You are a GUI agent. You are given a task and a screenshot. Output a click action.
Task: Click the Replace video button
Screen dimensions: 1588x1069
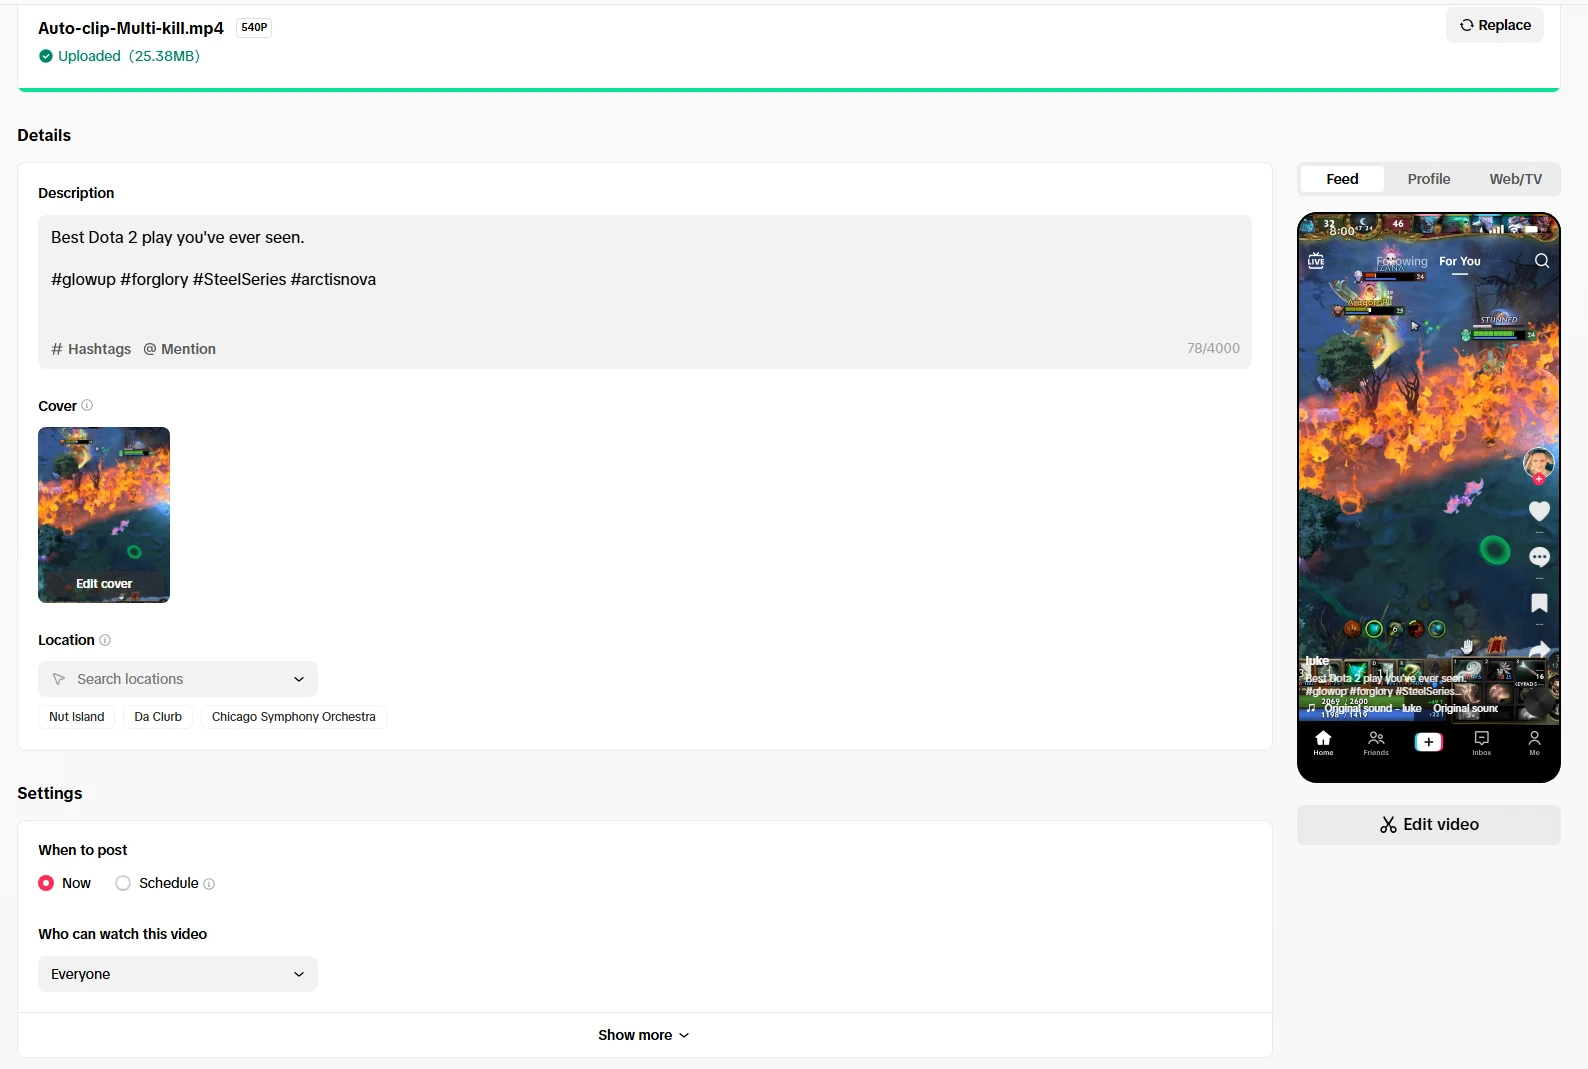[1494, 25]
